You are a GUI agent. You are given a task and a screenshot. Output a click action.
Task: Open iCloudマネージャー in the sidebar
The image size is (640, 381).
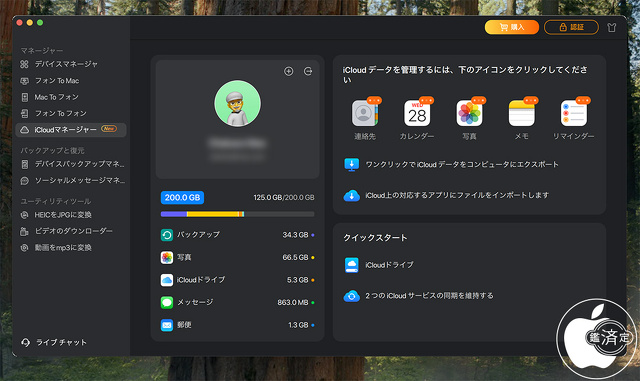71,130
